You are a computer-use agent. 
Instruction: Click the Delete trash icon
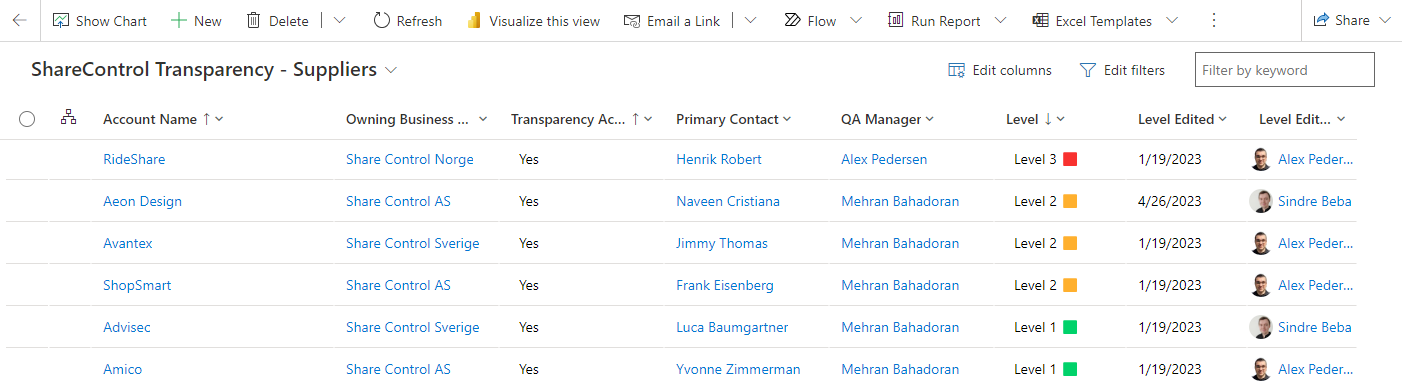click(254, 21)
